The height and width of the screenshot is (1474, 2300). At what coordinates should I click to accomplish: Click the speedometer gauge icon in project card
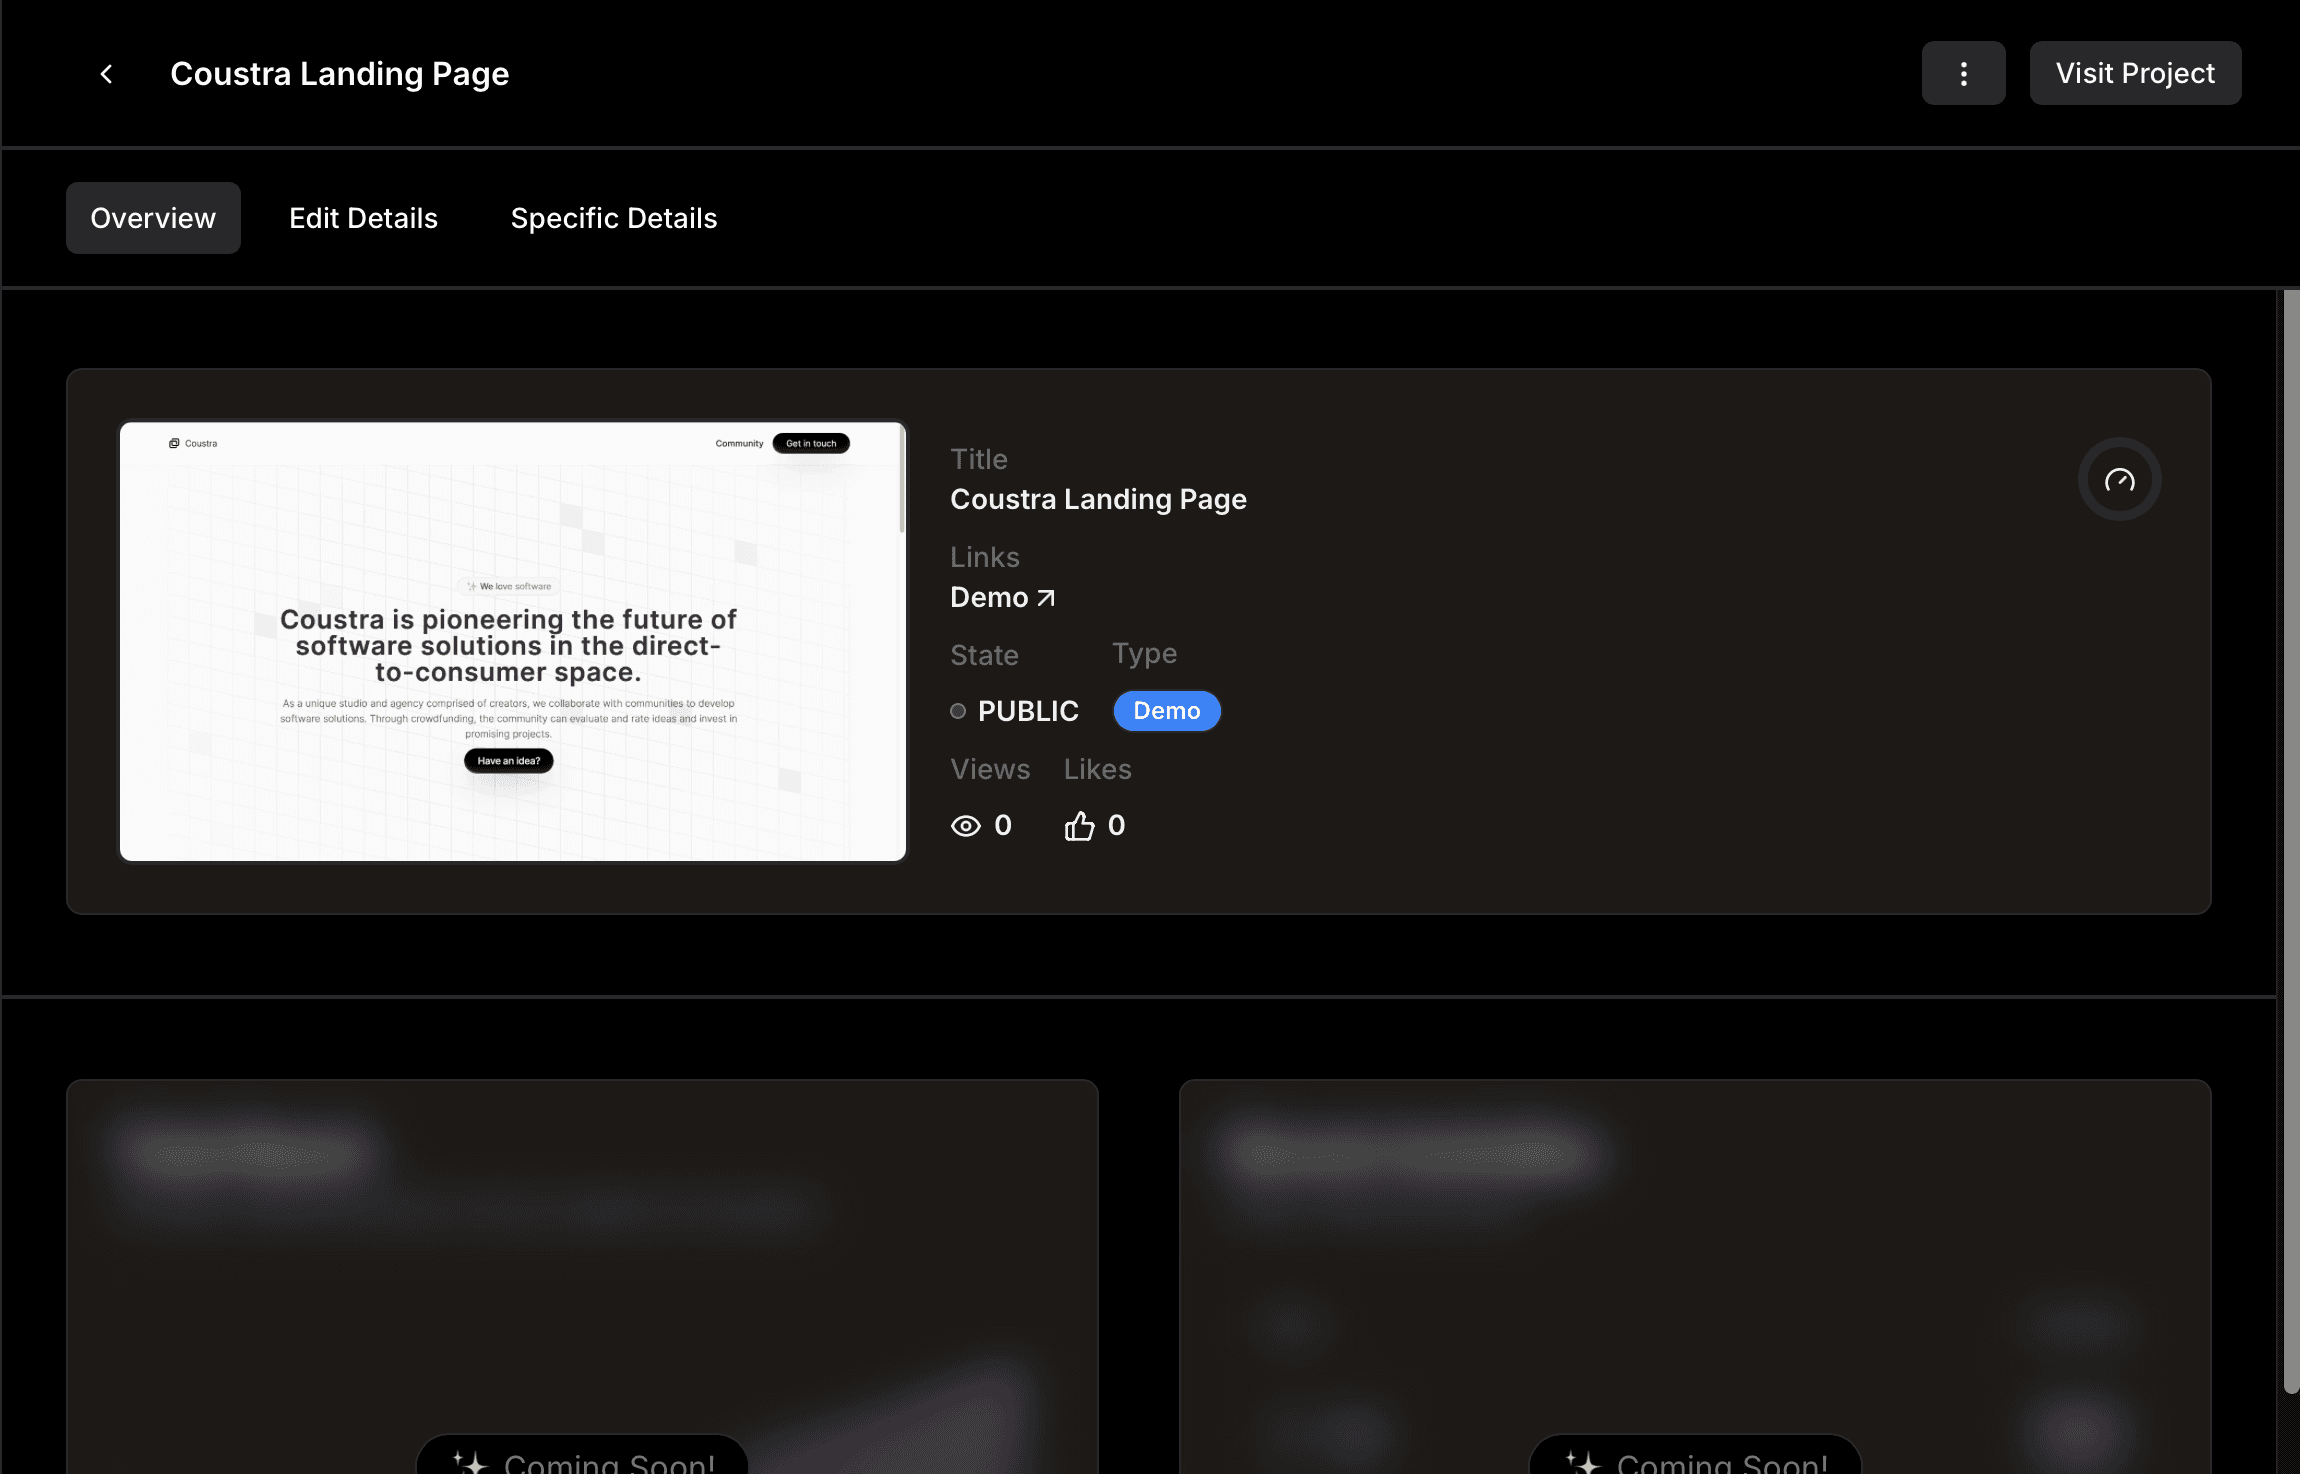(2119, 480)
